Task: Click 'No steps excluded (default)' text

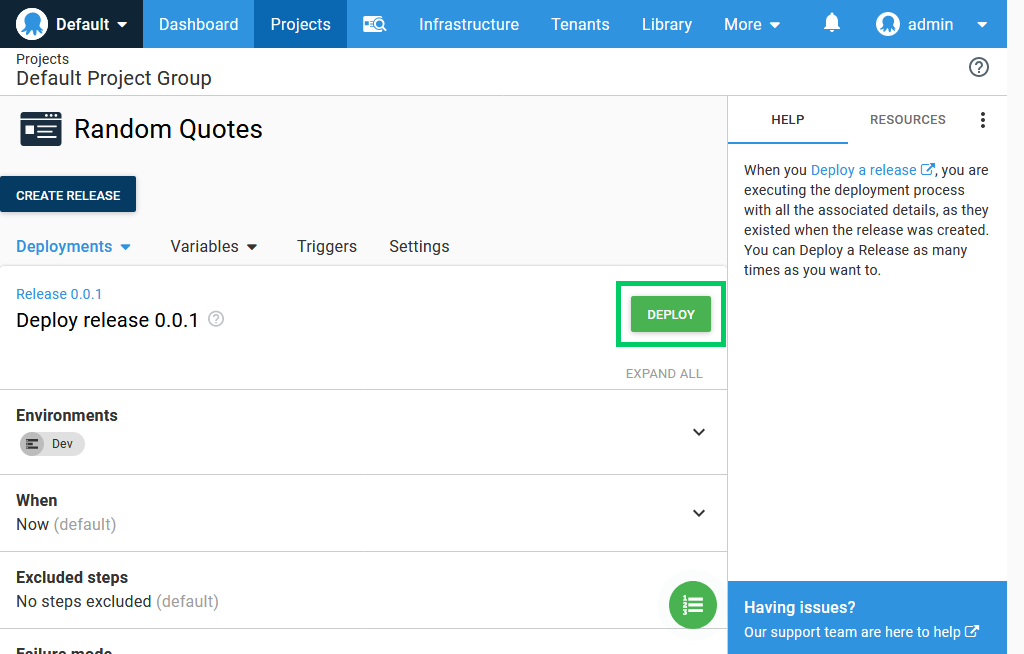Action: 118,602
